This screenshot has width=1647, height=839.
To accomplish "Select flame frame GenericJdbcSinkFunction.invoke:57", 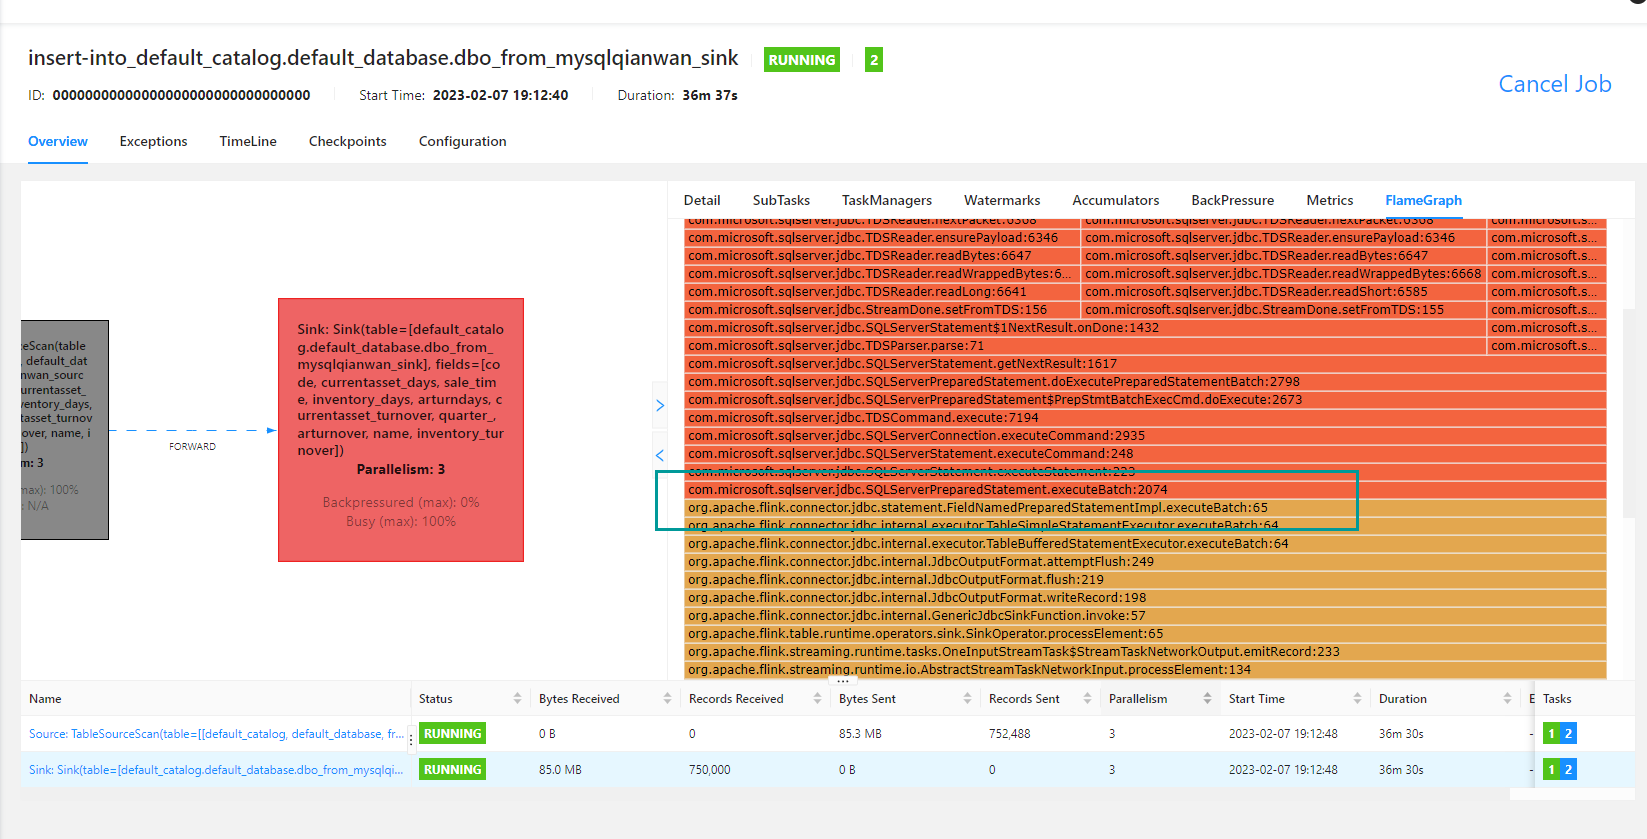I will pyautogui.click(x=1145, y=616).
